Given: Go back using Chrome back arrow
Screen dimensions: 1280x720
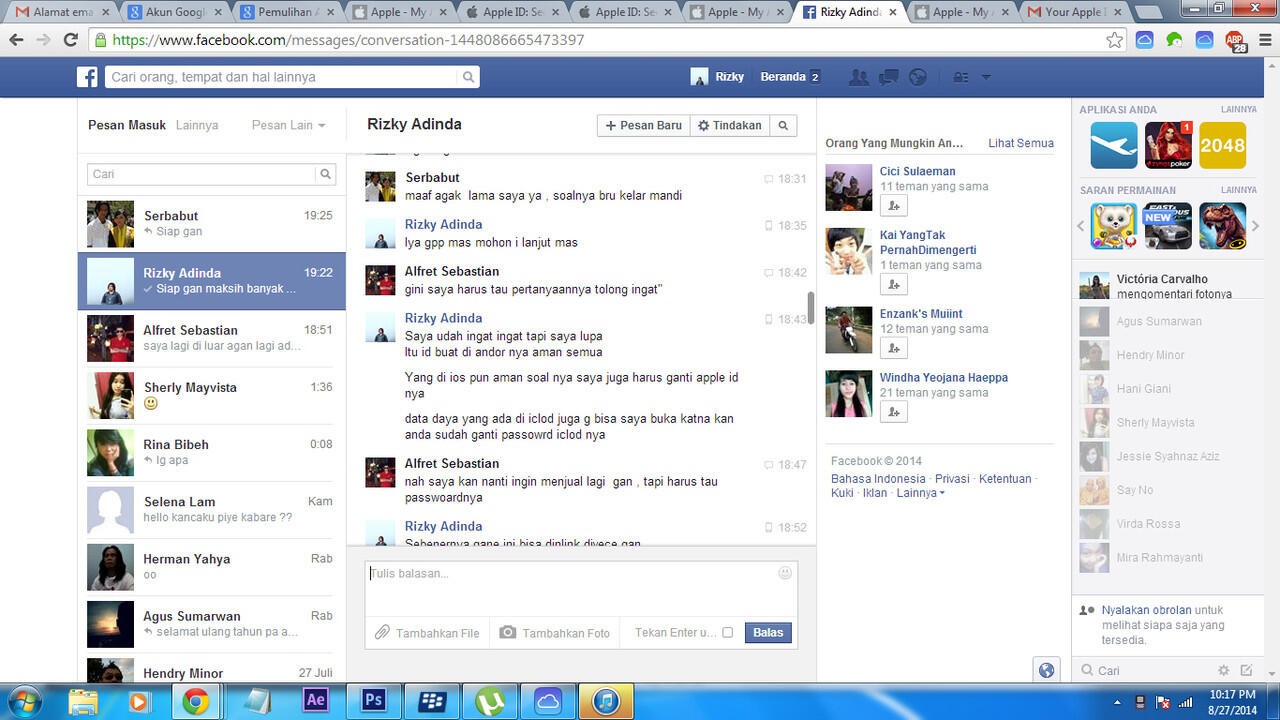Looking at the screenshot, I should coord(16,40).
